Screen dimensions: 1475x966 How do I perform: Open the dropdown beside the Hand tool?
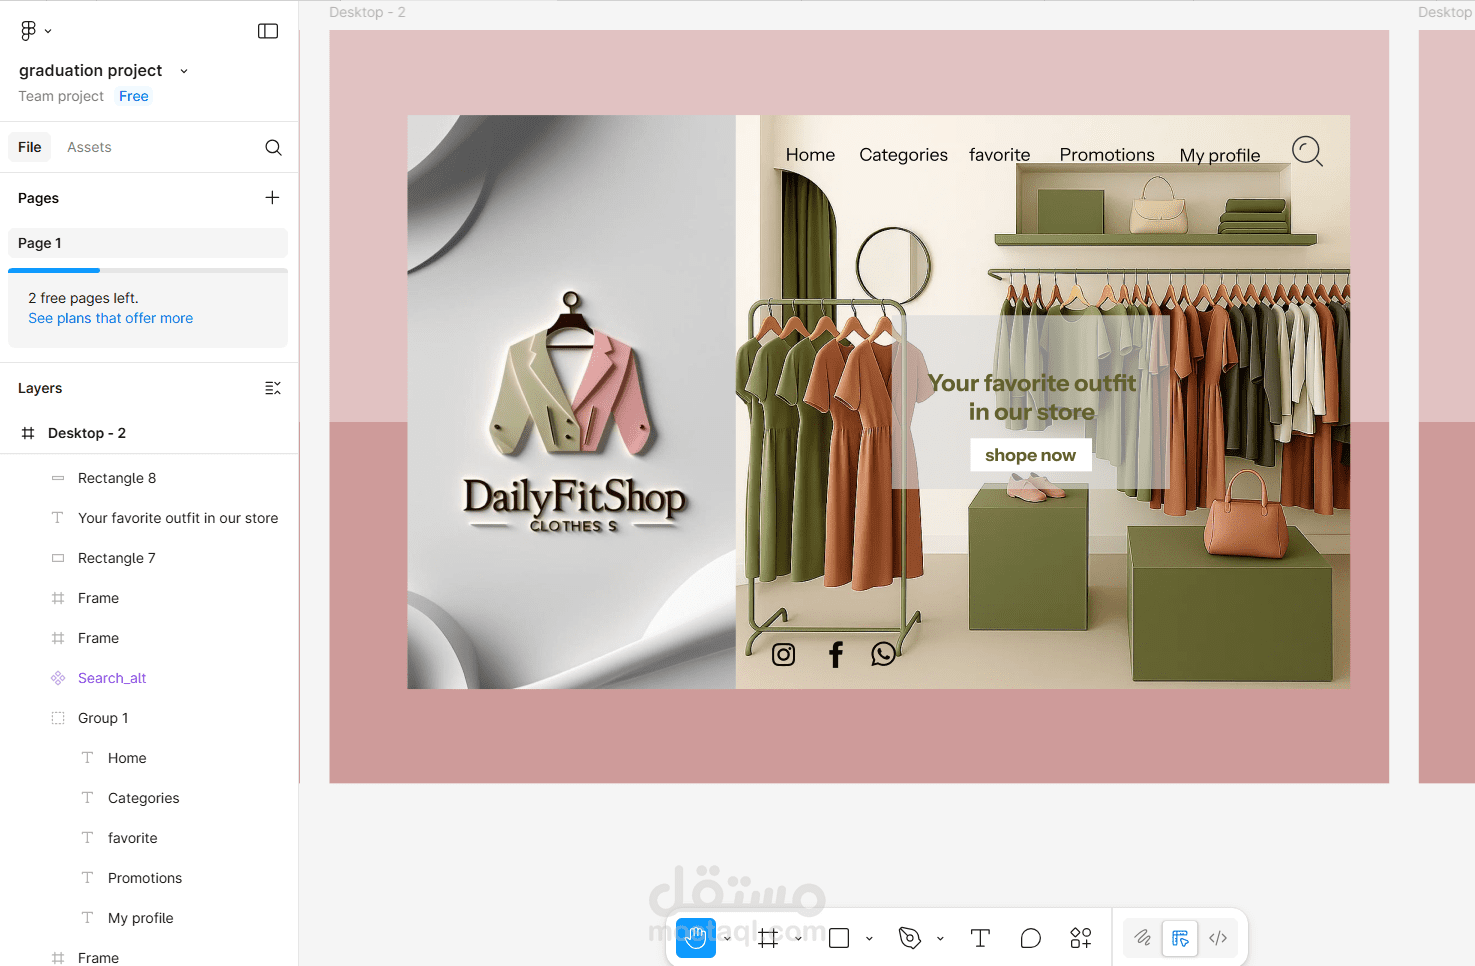pyautogui.click(x=727, y=938)
